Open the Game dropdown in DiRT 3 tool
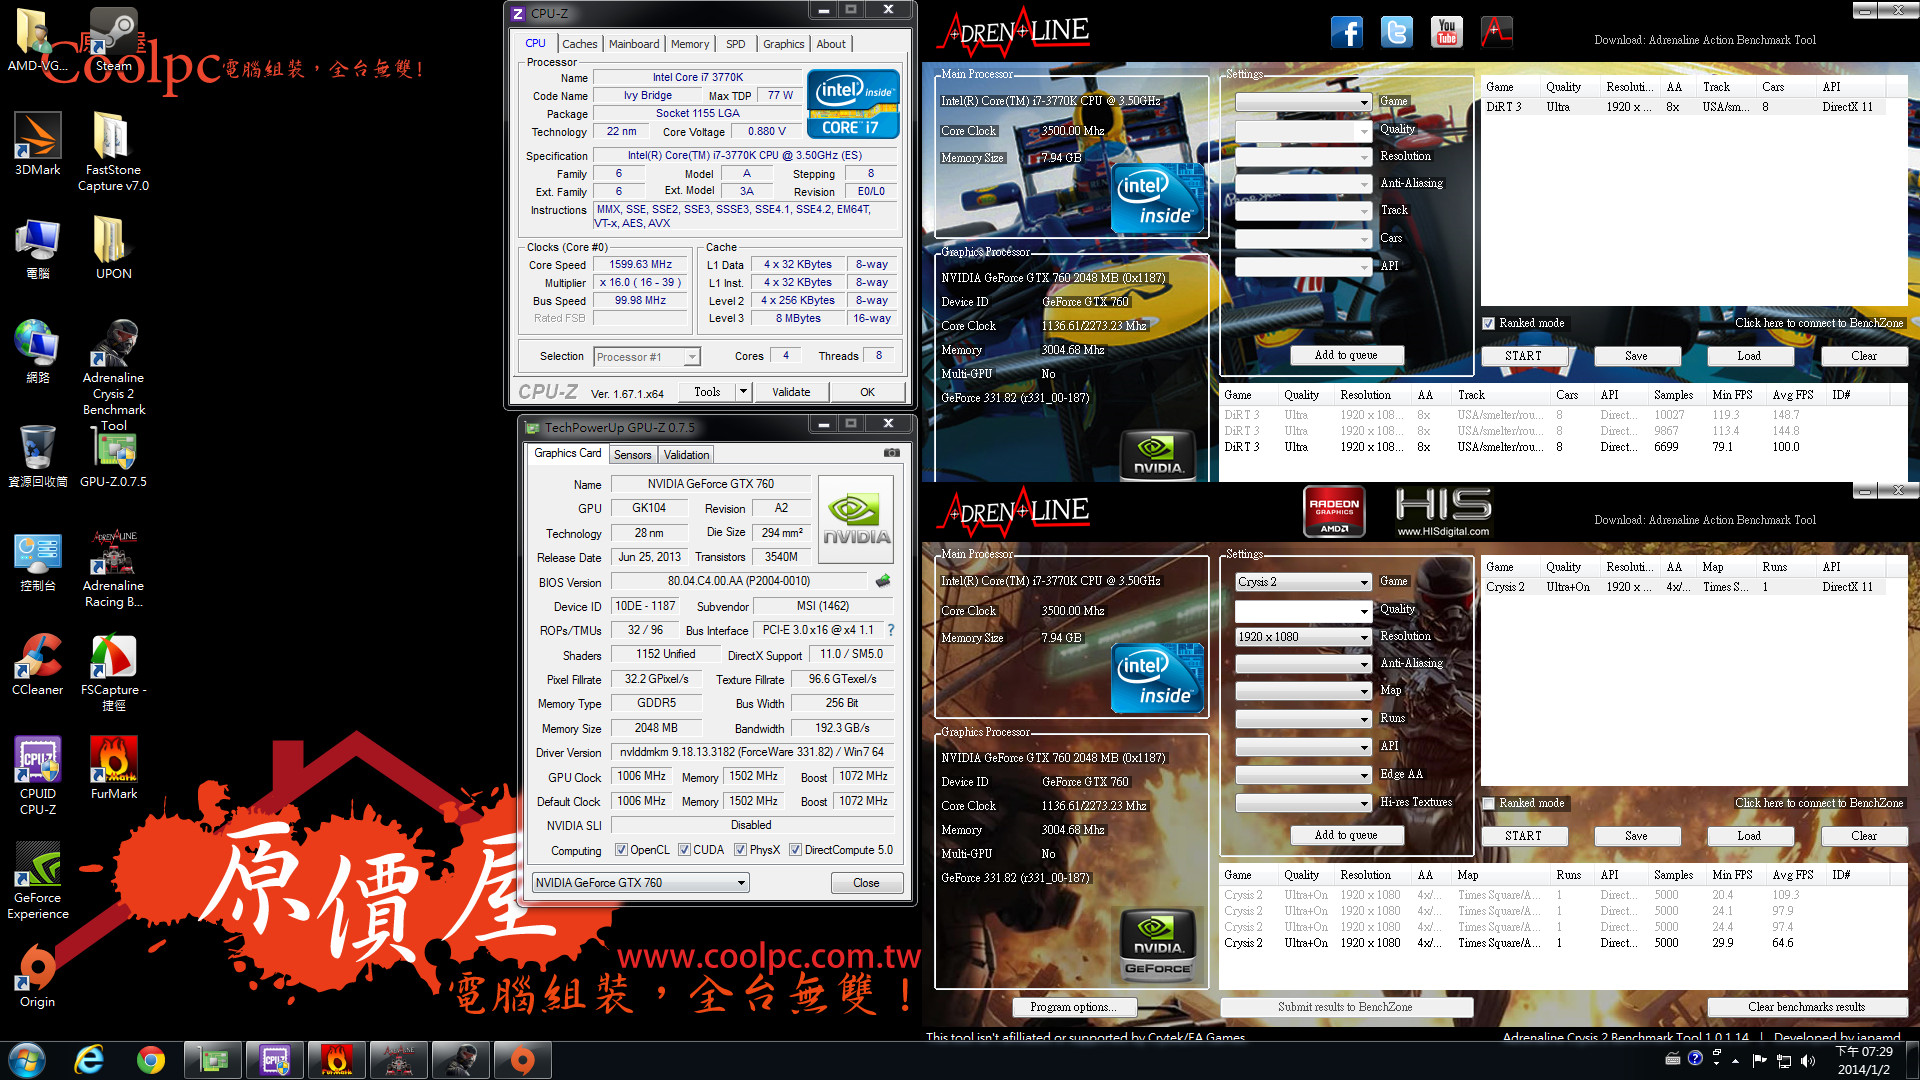Screen dimensions: 1920x1080 (x=1303, y=102)
